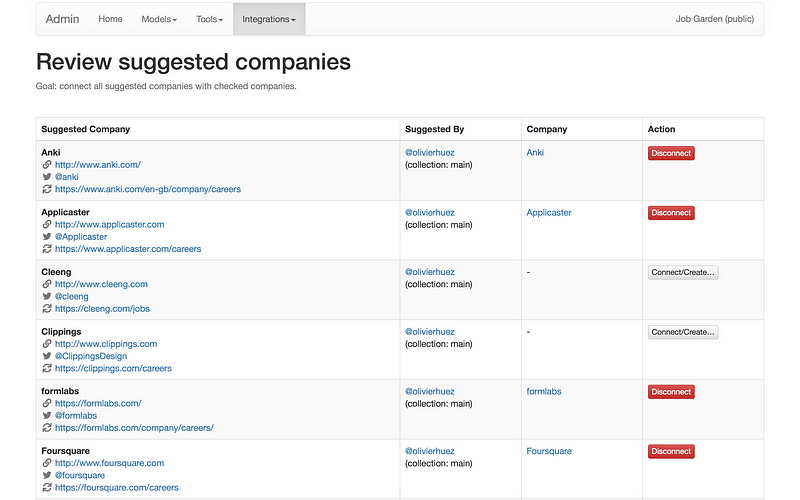The width and height of the screenshot is (800, 500).
Task: Click the link icon beside cleeng.com URL
Action: click(x=46, y=284)
